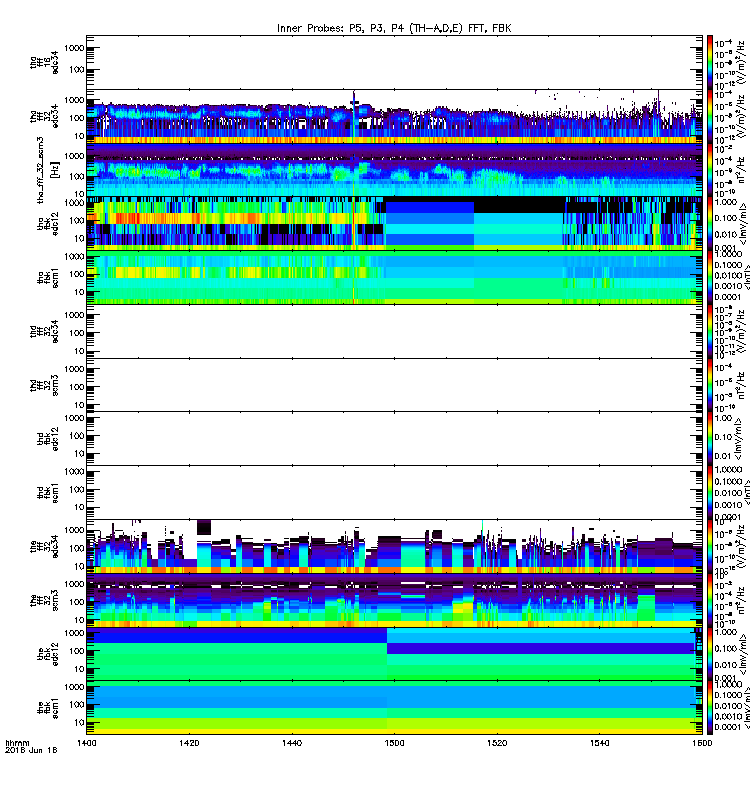
Task: Click the "tha_fff_32_scm3 [Hz]" panel label
Action: click(47, 170)
